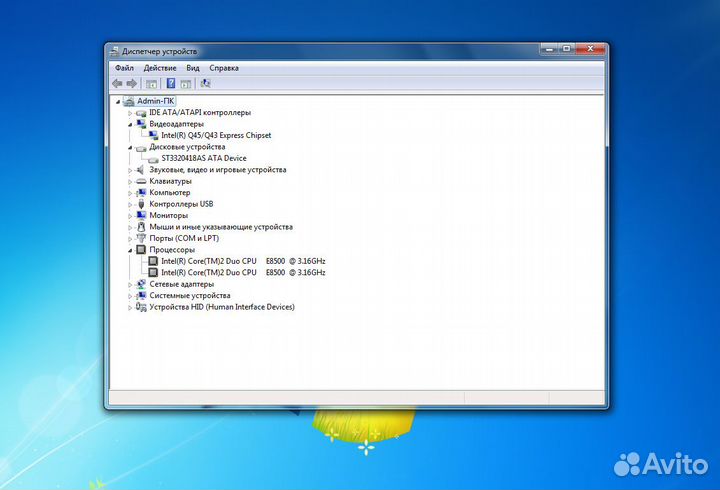This screenshot has height=490, width=720.
Task: Maximize the Диспетчер устройств window
Action: pyautogui.click(x=567, y=49)
